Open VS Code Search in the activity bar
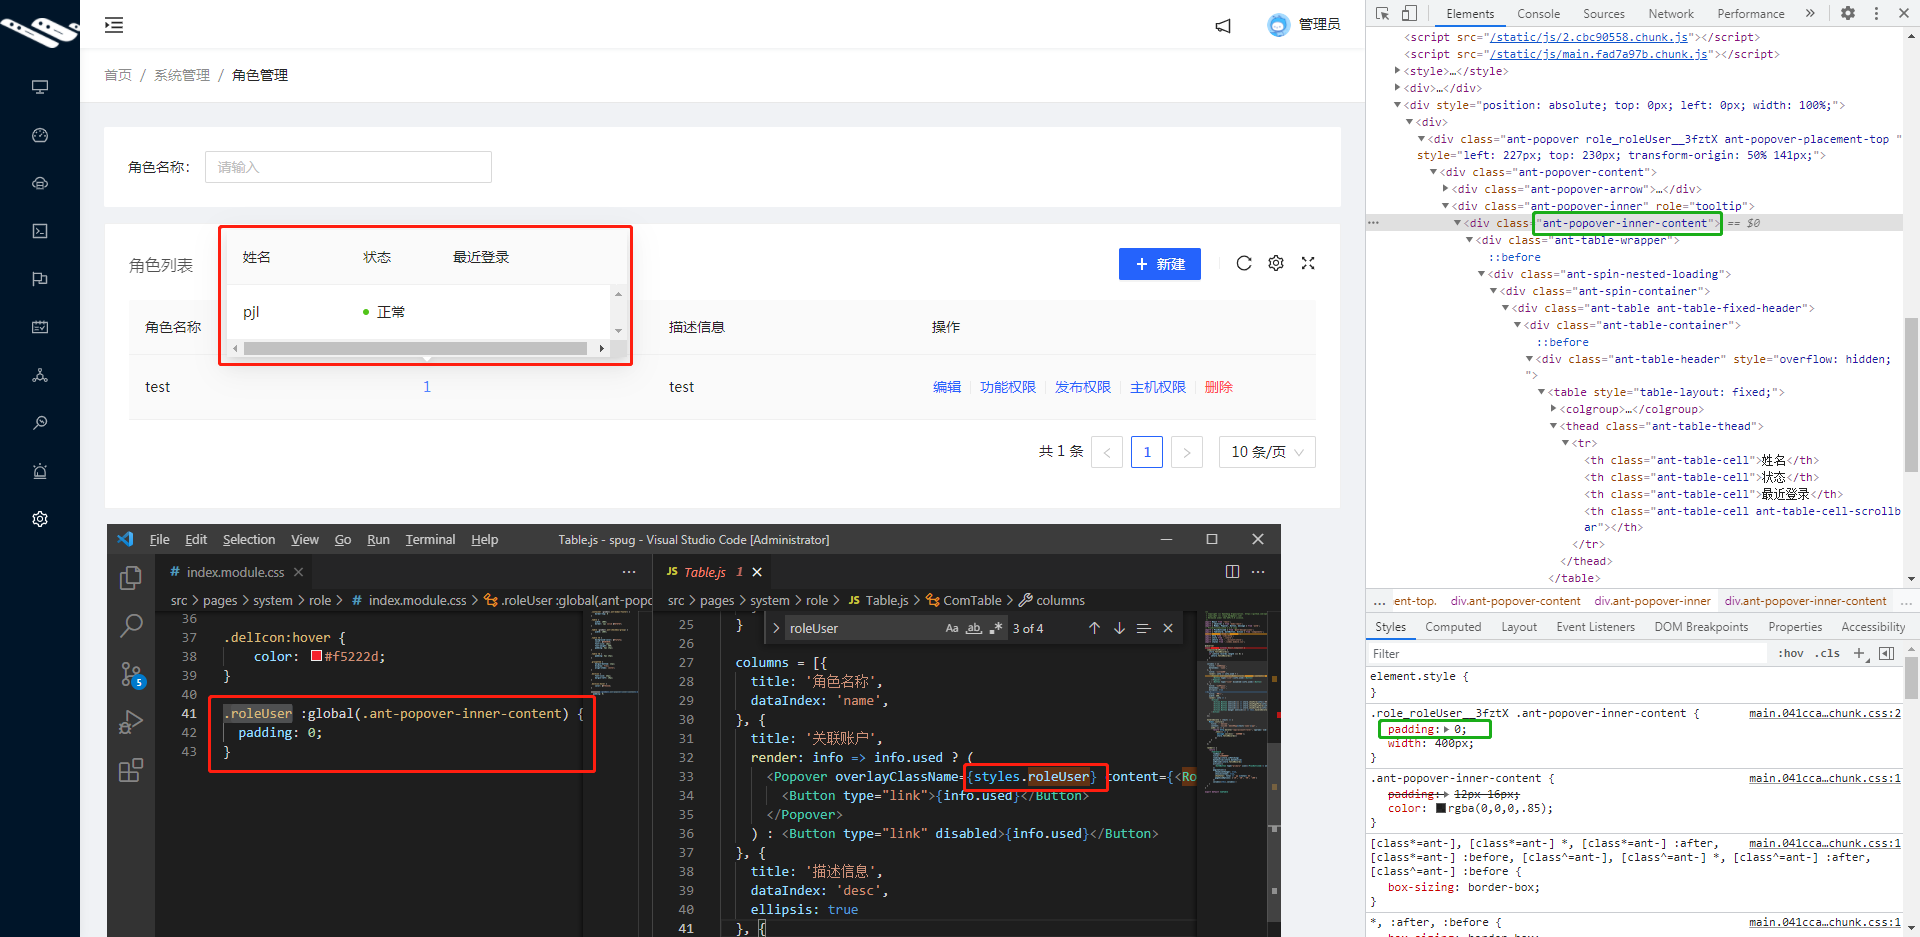1920x937 pixels. pos(131,626)
